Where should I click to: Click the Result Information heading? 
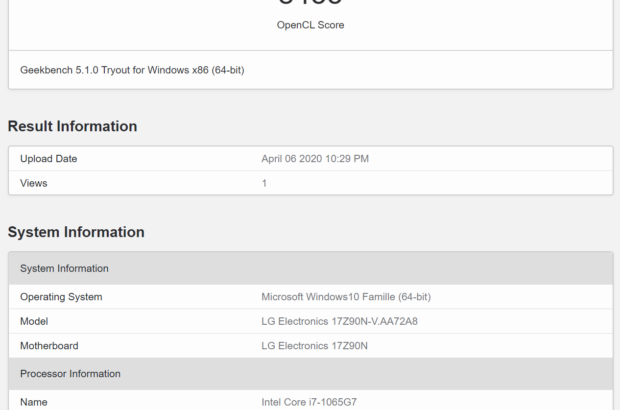[x=72, y=126]
